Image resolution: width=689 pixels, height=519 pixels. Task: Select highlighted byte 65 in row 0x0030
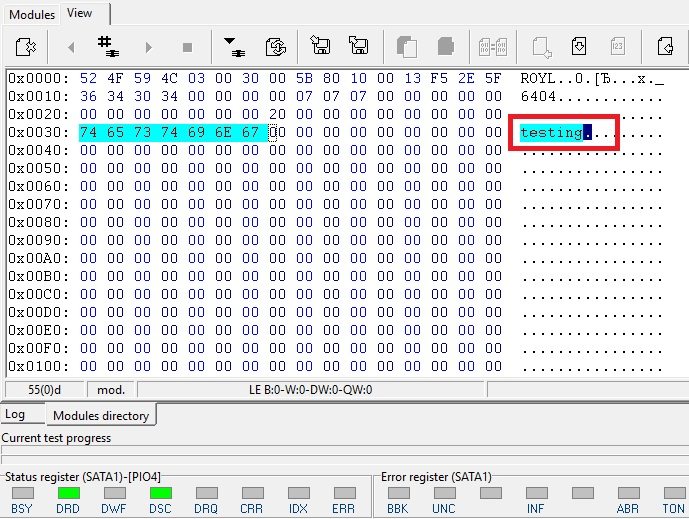click(x=115, y=132)
